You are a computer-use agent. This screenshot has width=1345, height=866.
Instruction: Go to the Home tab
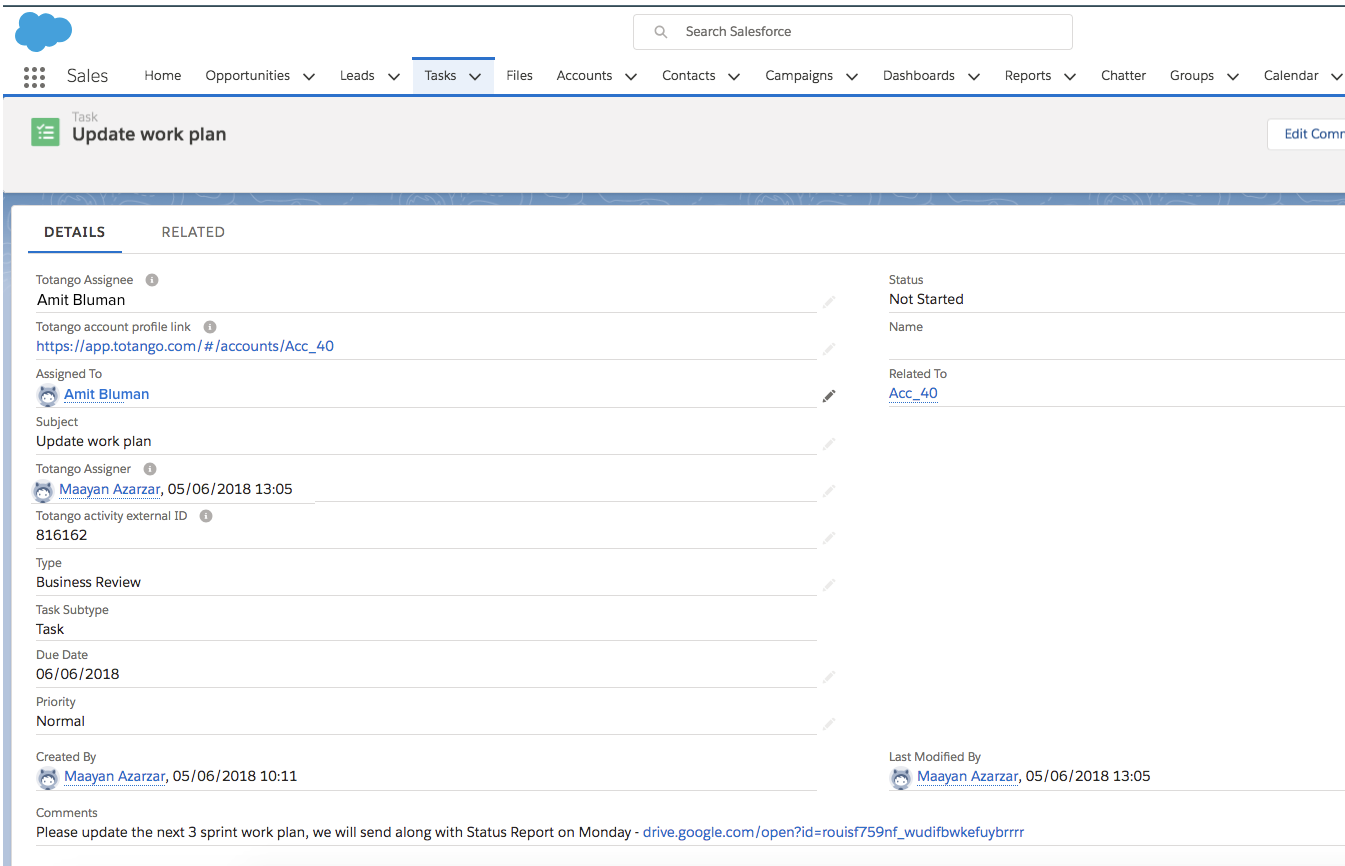[163, 76]
